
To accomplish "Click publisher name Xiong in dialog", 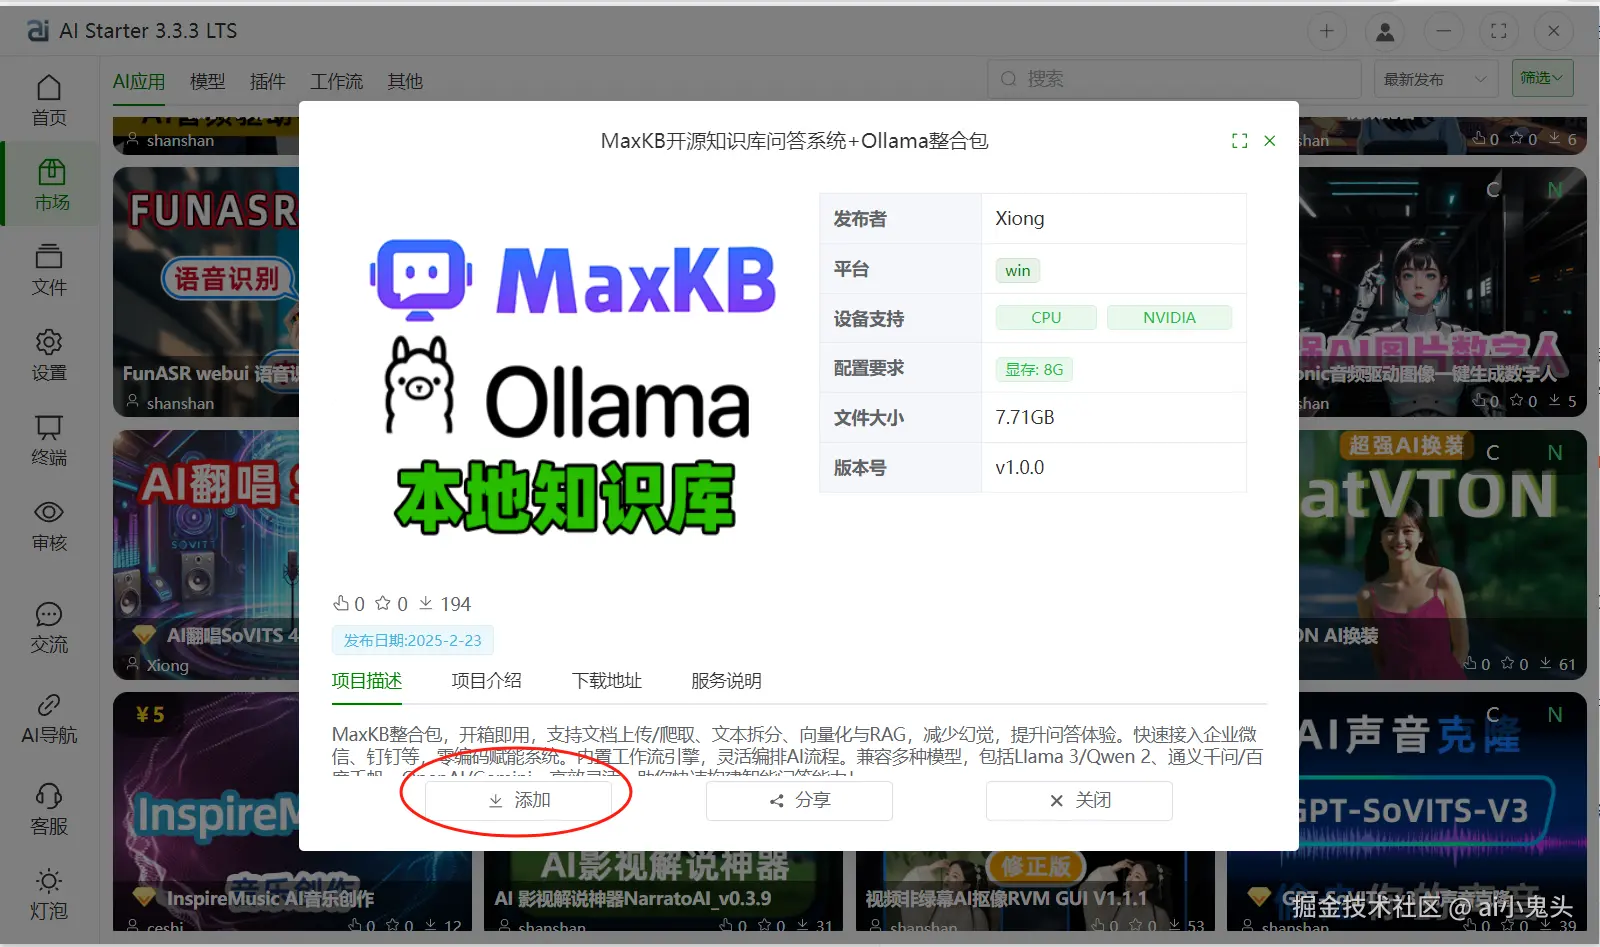I will pos(1020,218).
